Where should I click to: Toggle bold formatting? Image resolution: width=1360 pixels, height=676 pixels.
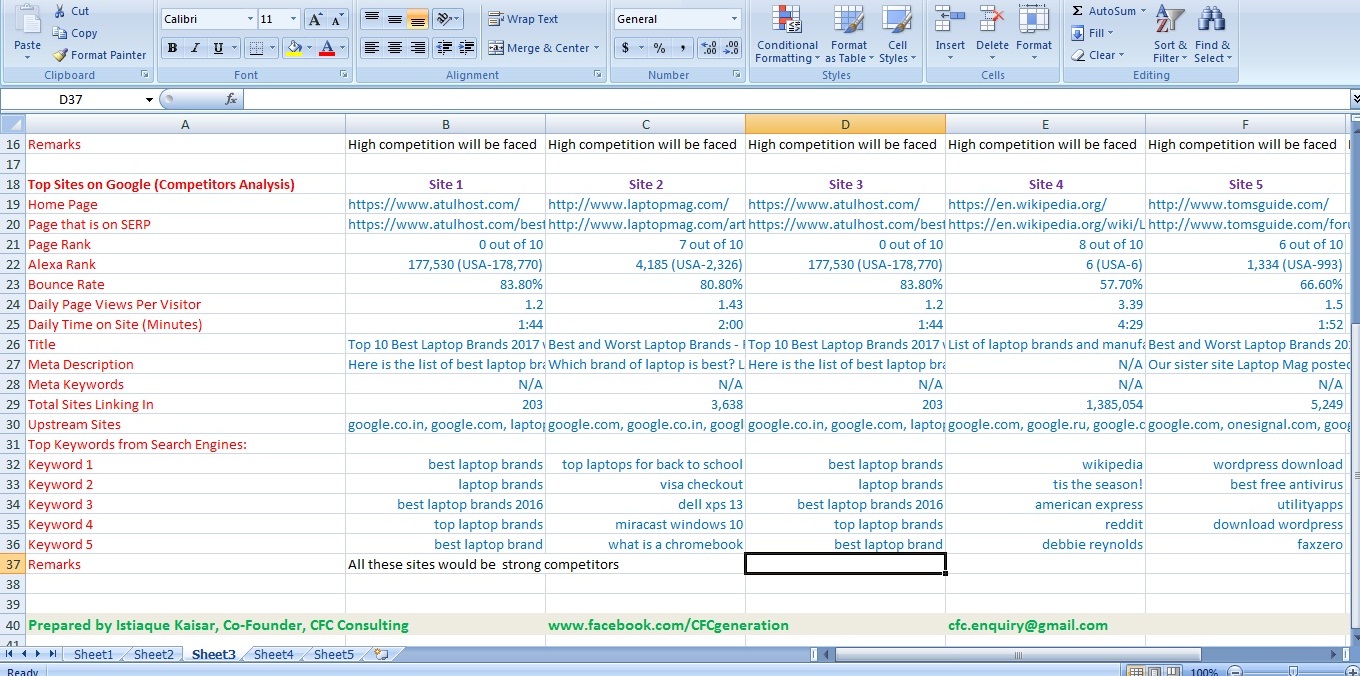coord(171,47)
